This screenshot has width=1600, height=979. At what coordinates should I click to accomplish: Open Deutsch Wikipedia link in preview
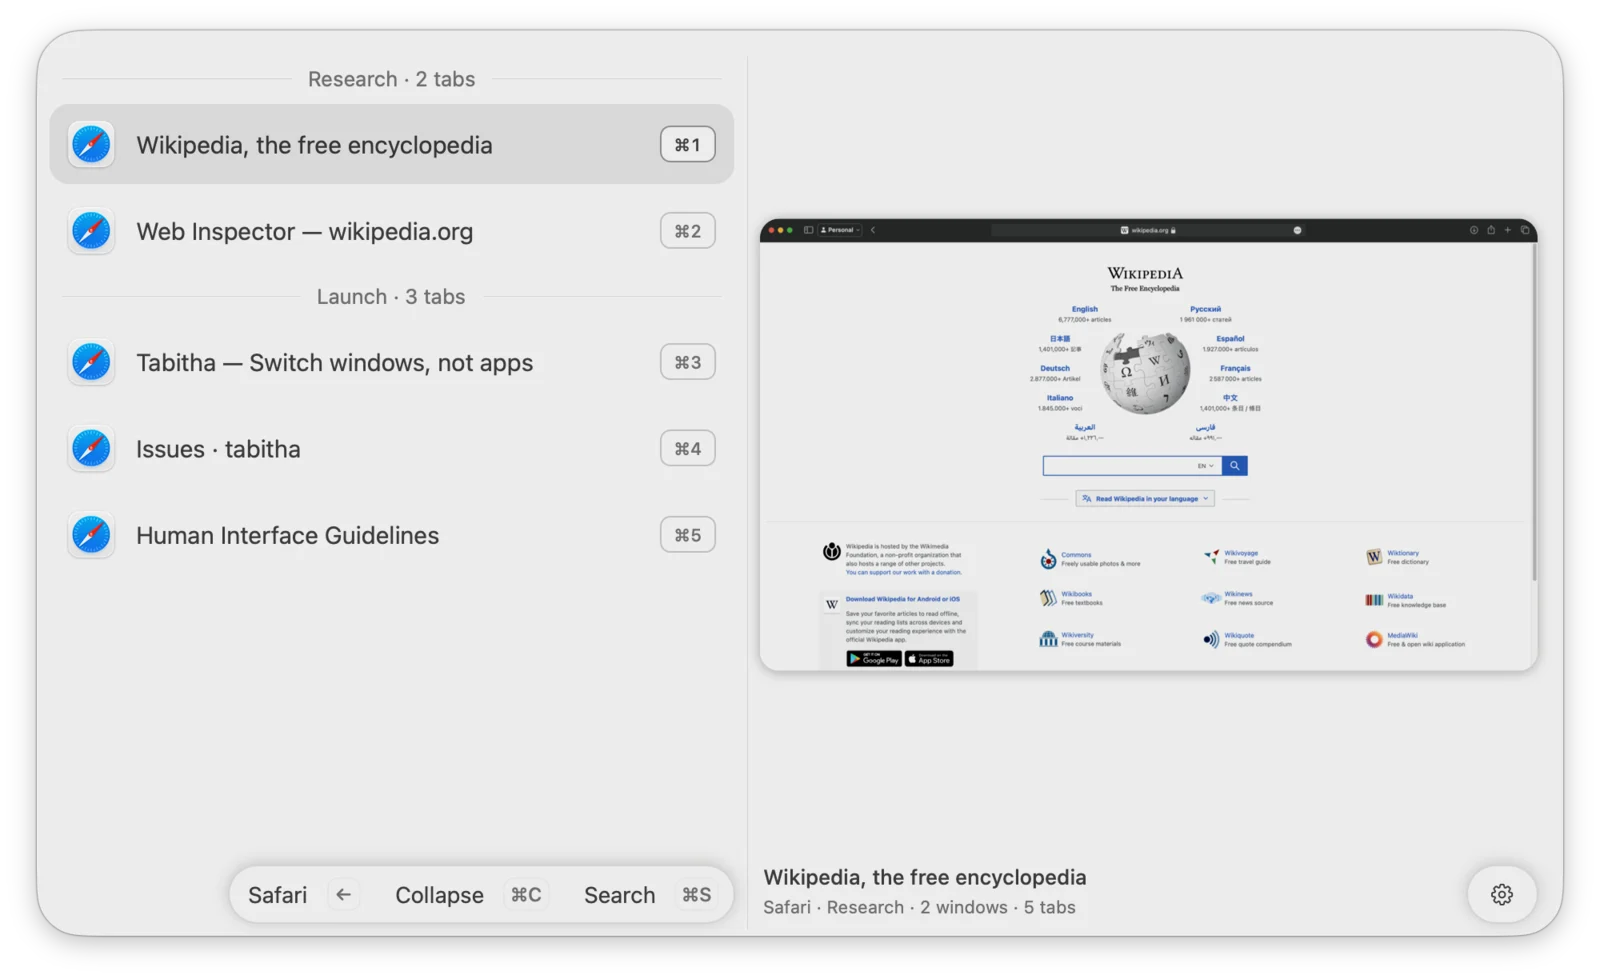click(1055, 368)
